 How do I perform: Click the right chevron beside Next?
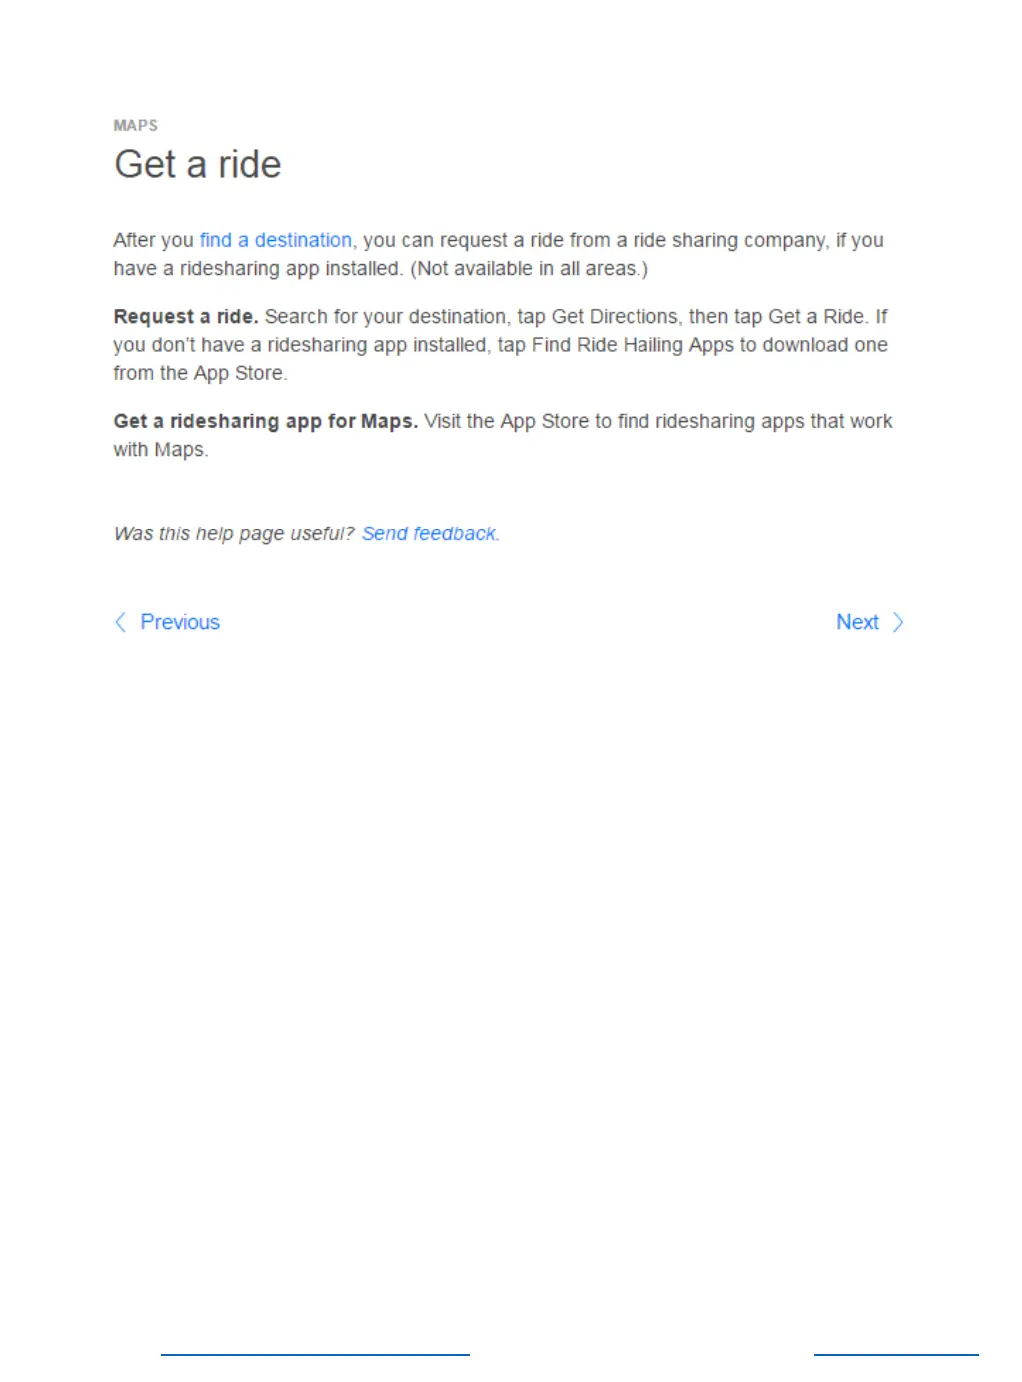click(x=898, y=622)
